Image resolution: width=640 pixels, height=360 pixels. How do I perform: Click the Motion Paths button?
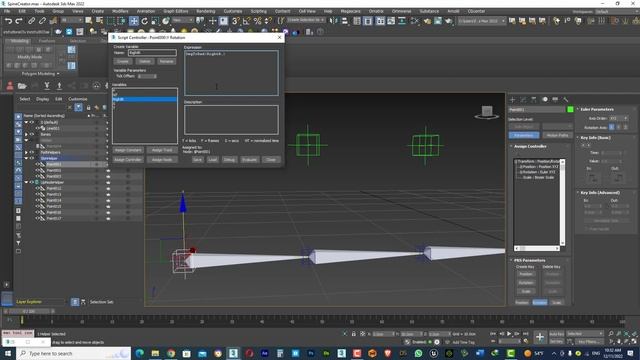point(557,135)
